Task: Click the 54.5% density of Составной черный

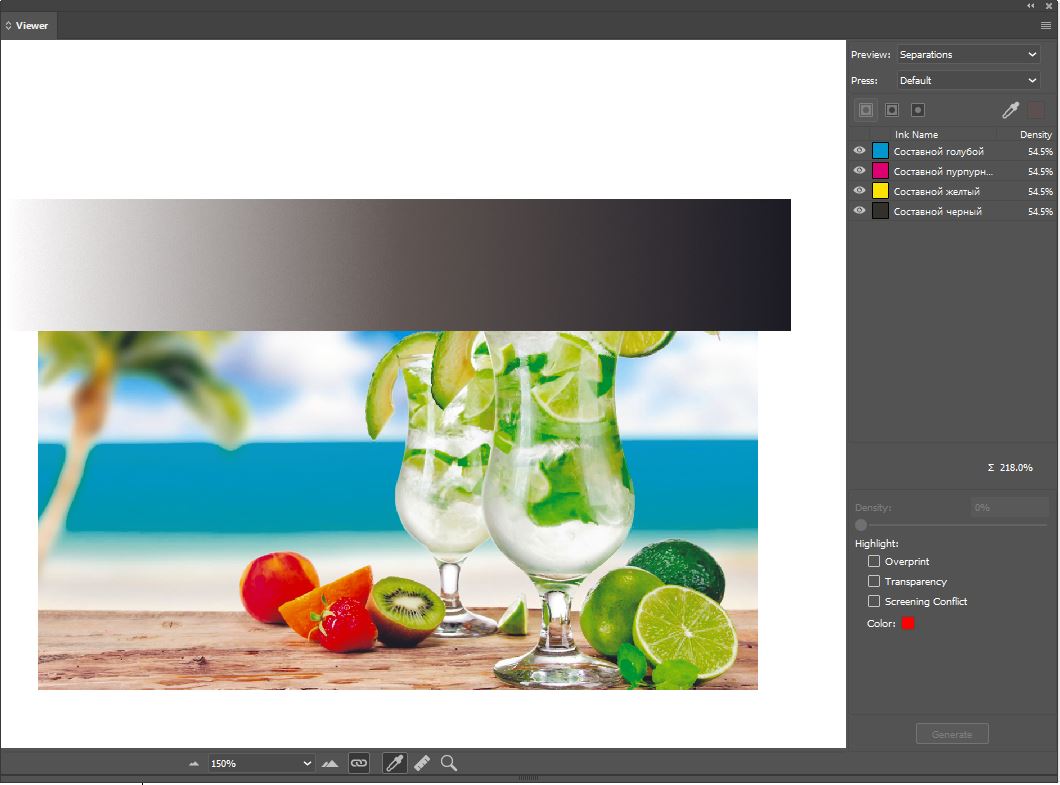Action: coord(1040,212)
